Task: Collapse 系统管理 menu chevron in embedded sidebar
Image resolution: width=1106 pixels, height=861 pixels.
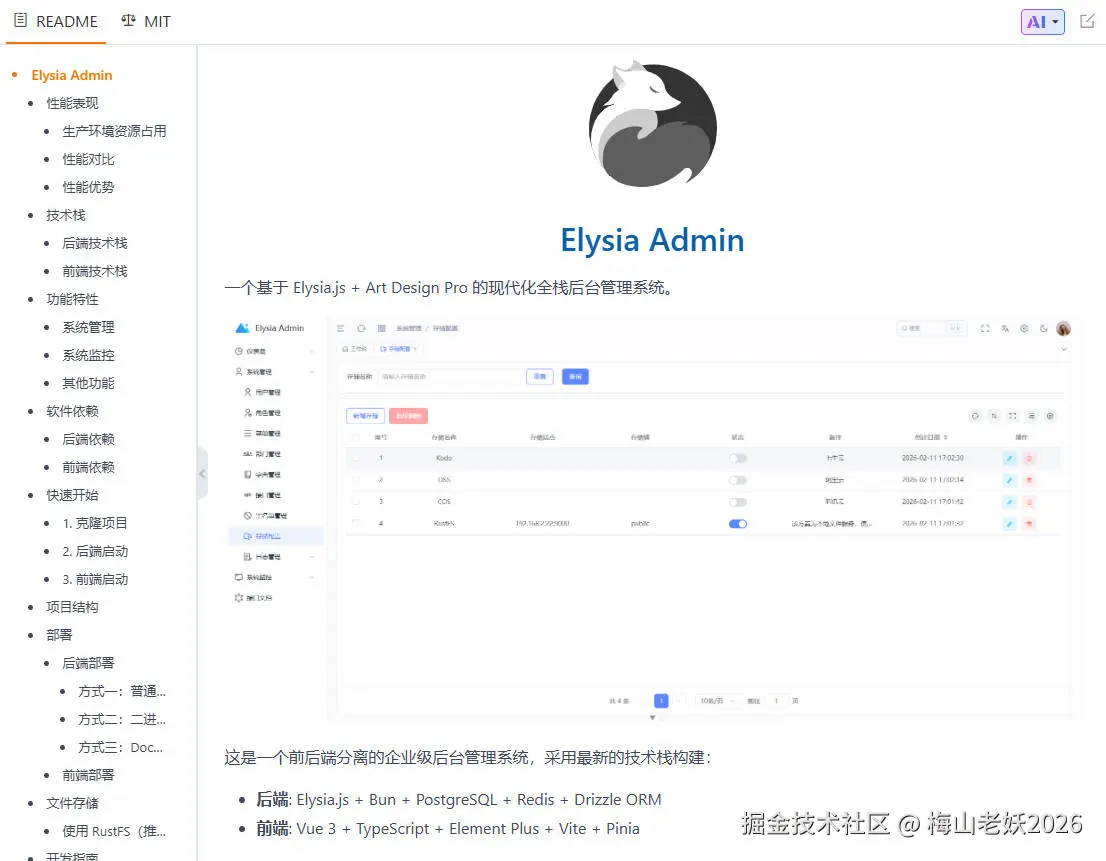Action: (312, 372)
